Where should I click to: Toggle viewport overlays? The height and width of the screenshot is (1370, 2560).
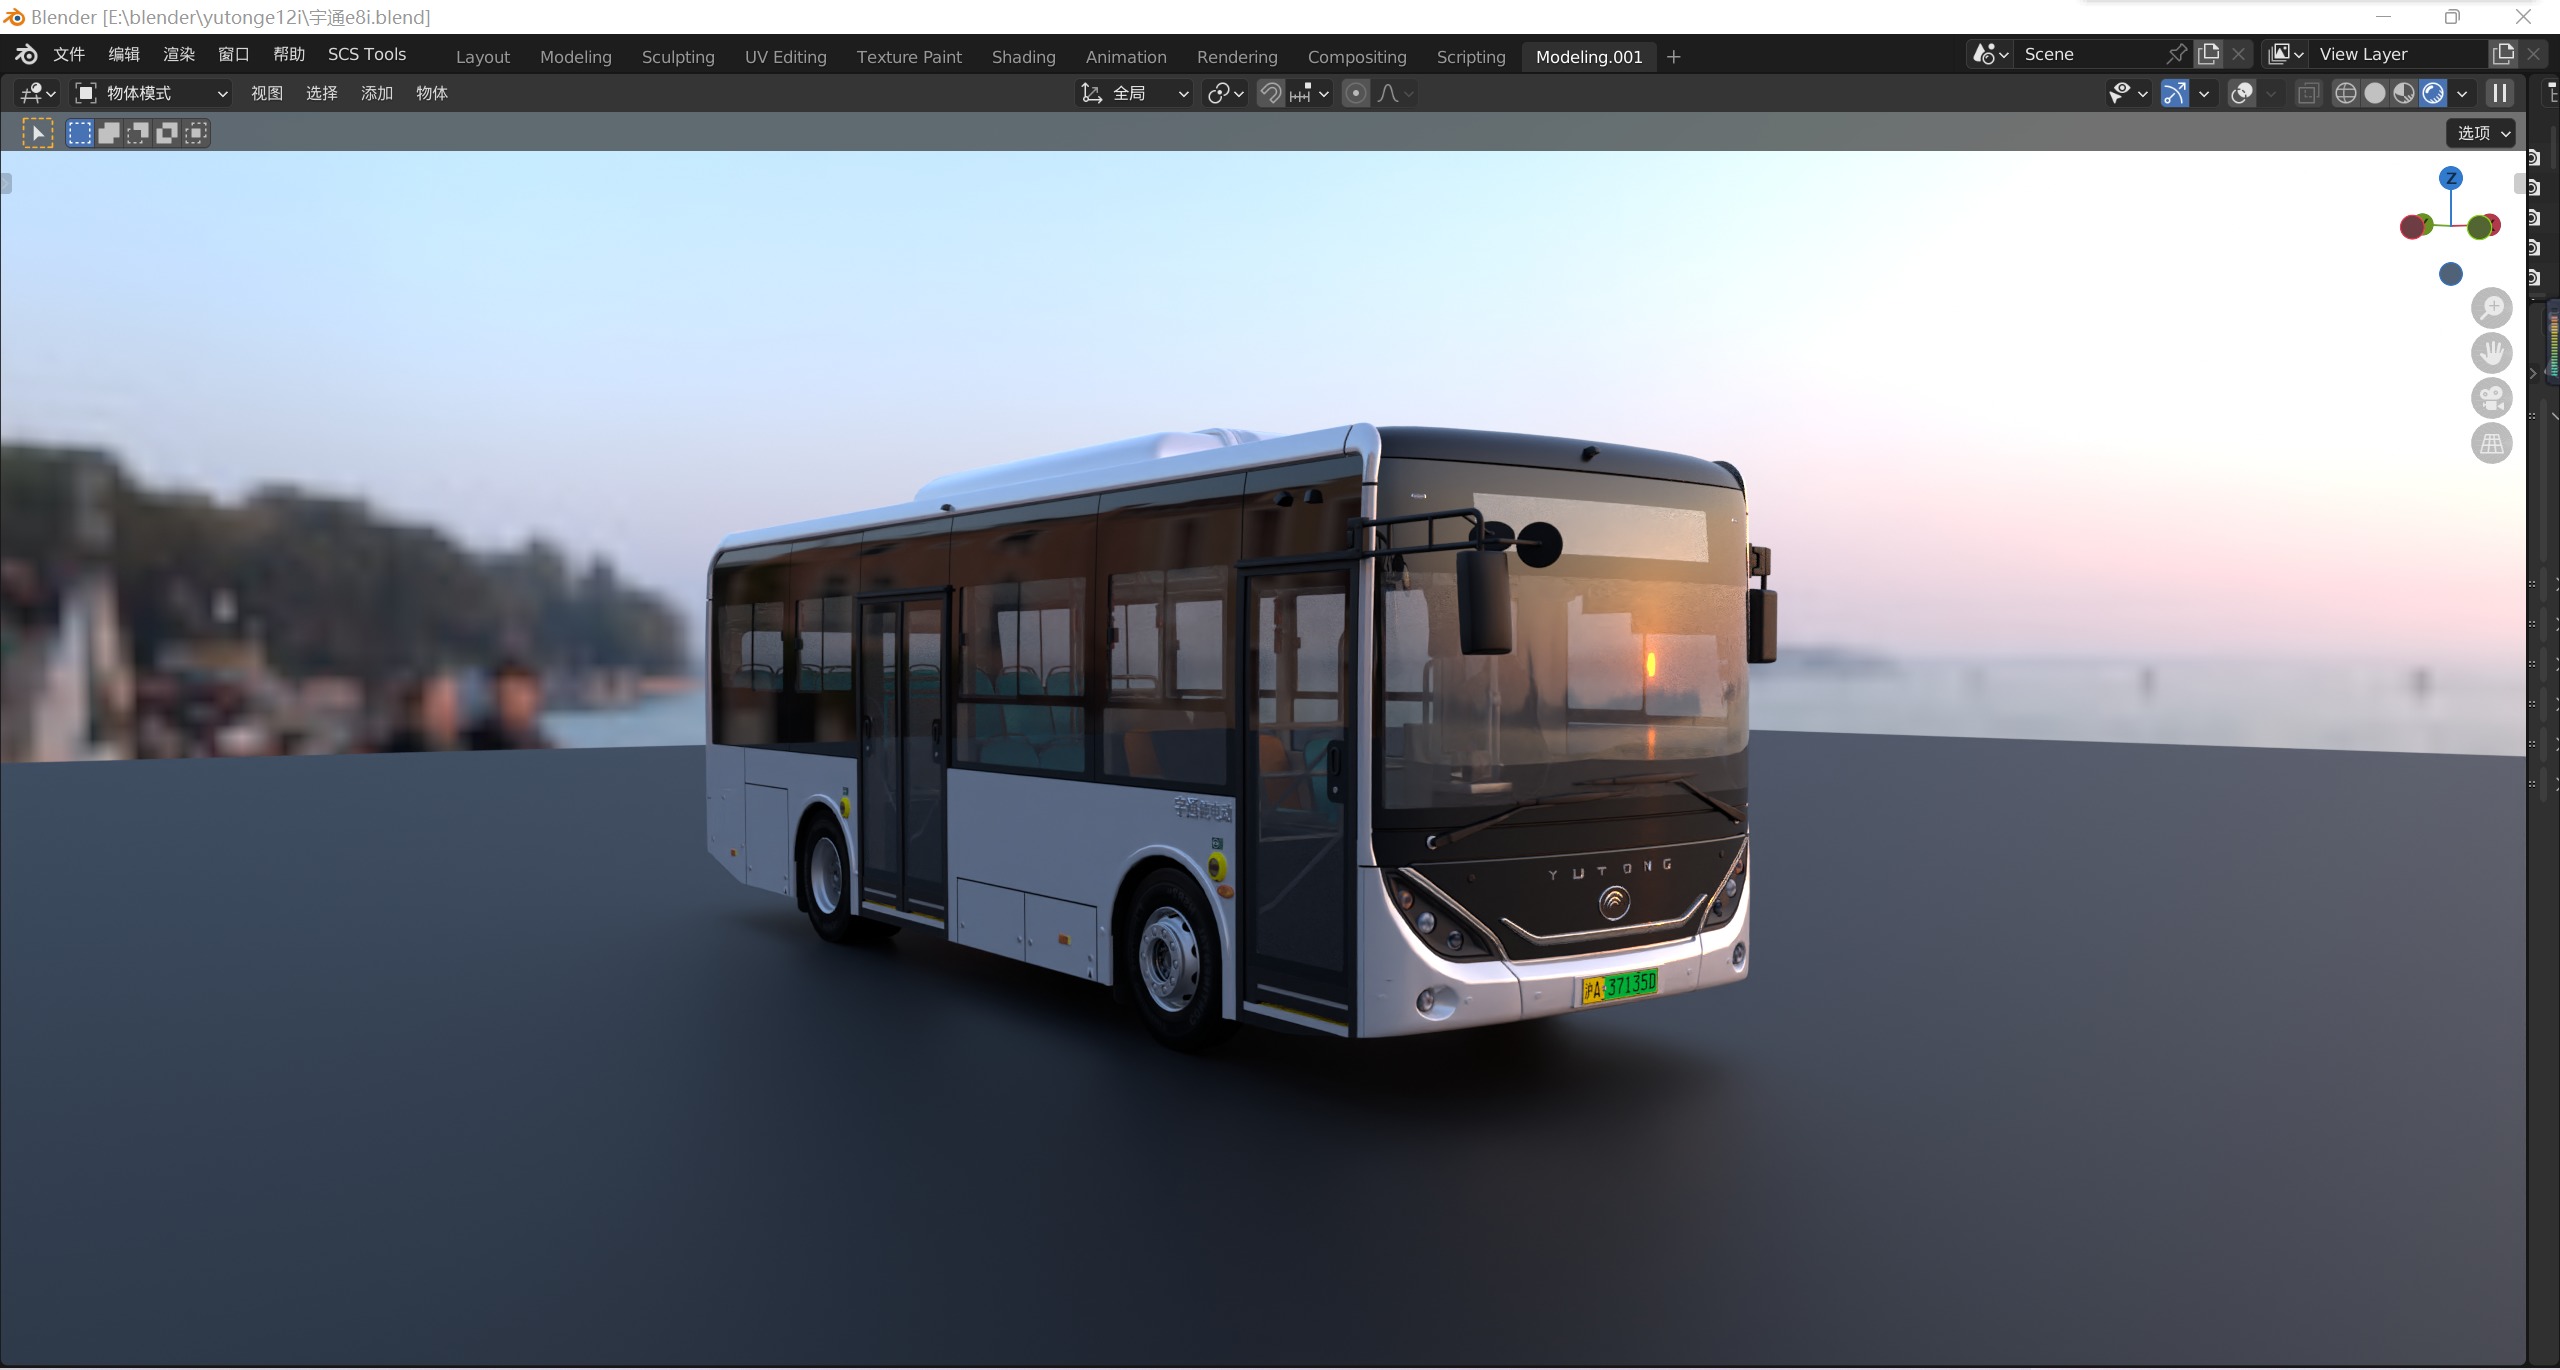click(x=2242, y=93)
